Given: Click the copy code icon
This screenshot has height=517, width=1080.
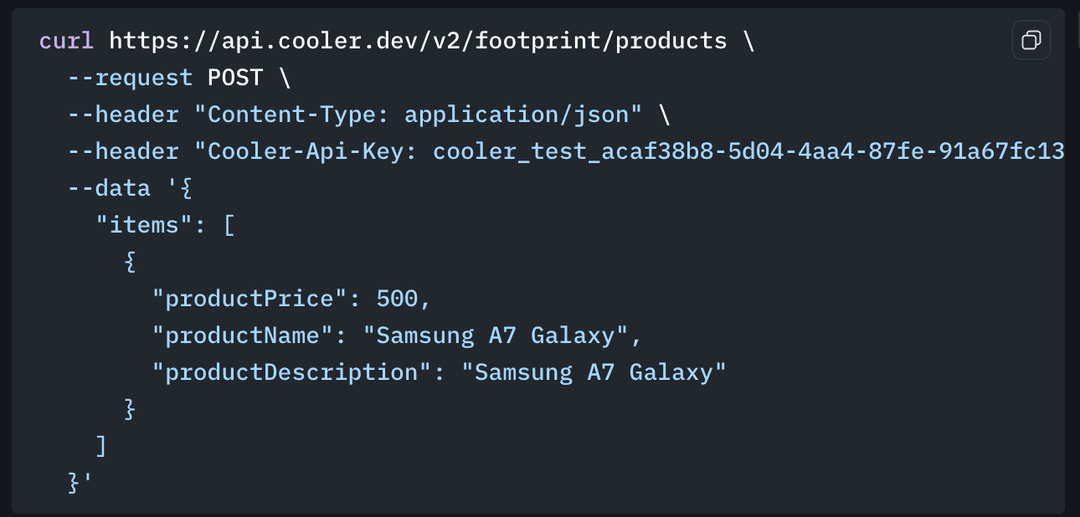Looking at the screenshot, I should pos(1031,40).
